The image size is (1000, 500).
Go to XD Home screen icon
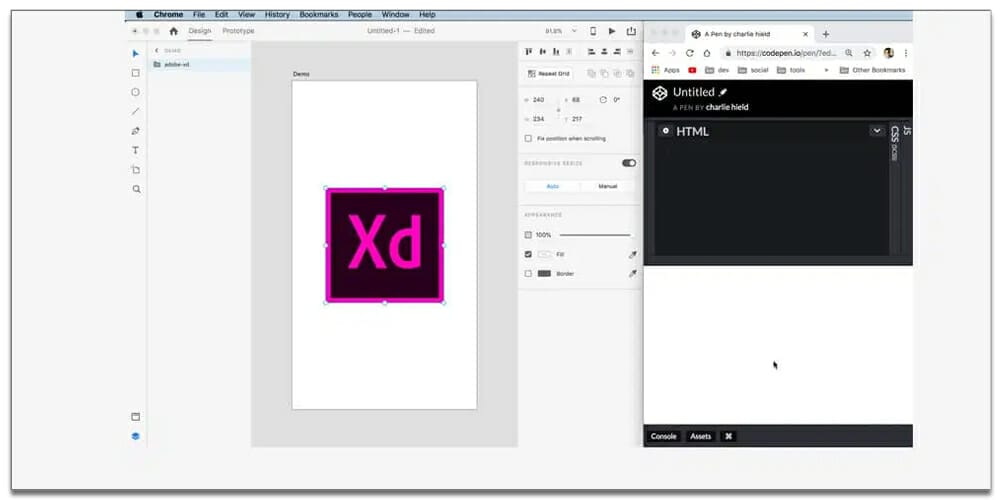pyautogui.click(x=173, y=31)
